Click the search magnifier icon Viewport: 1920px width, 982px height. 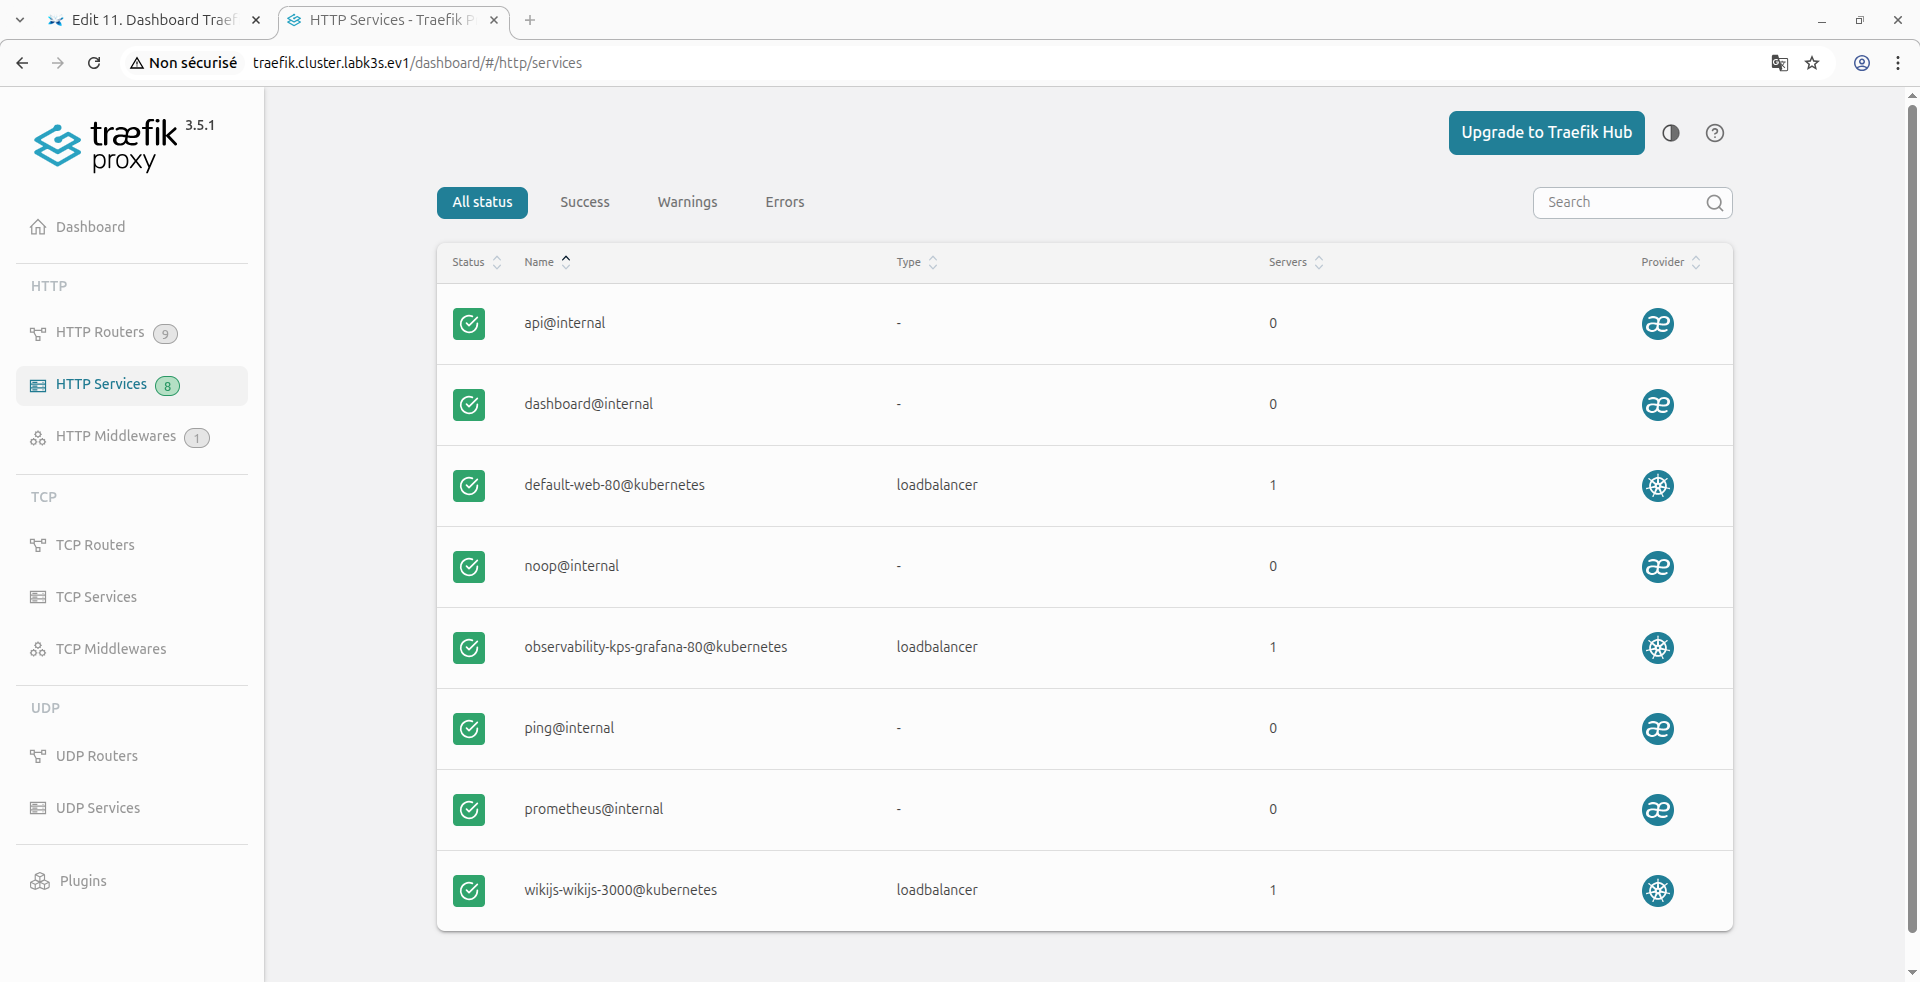coord(1715,203)
